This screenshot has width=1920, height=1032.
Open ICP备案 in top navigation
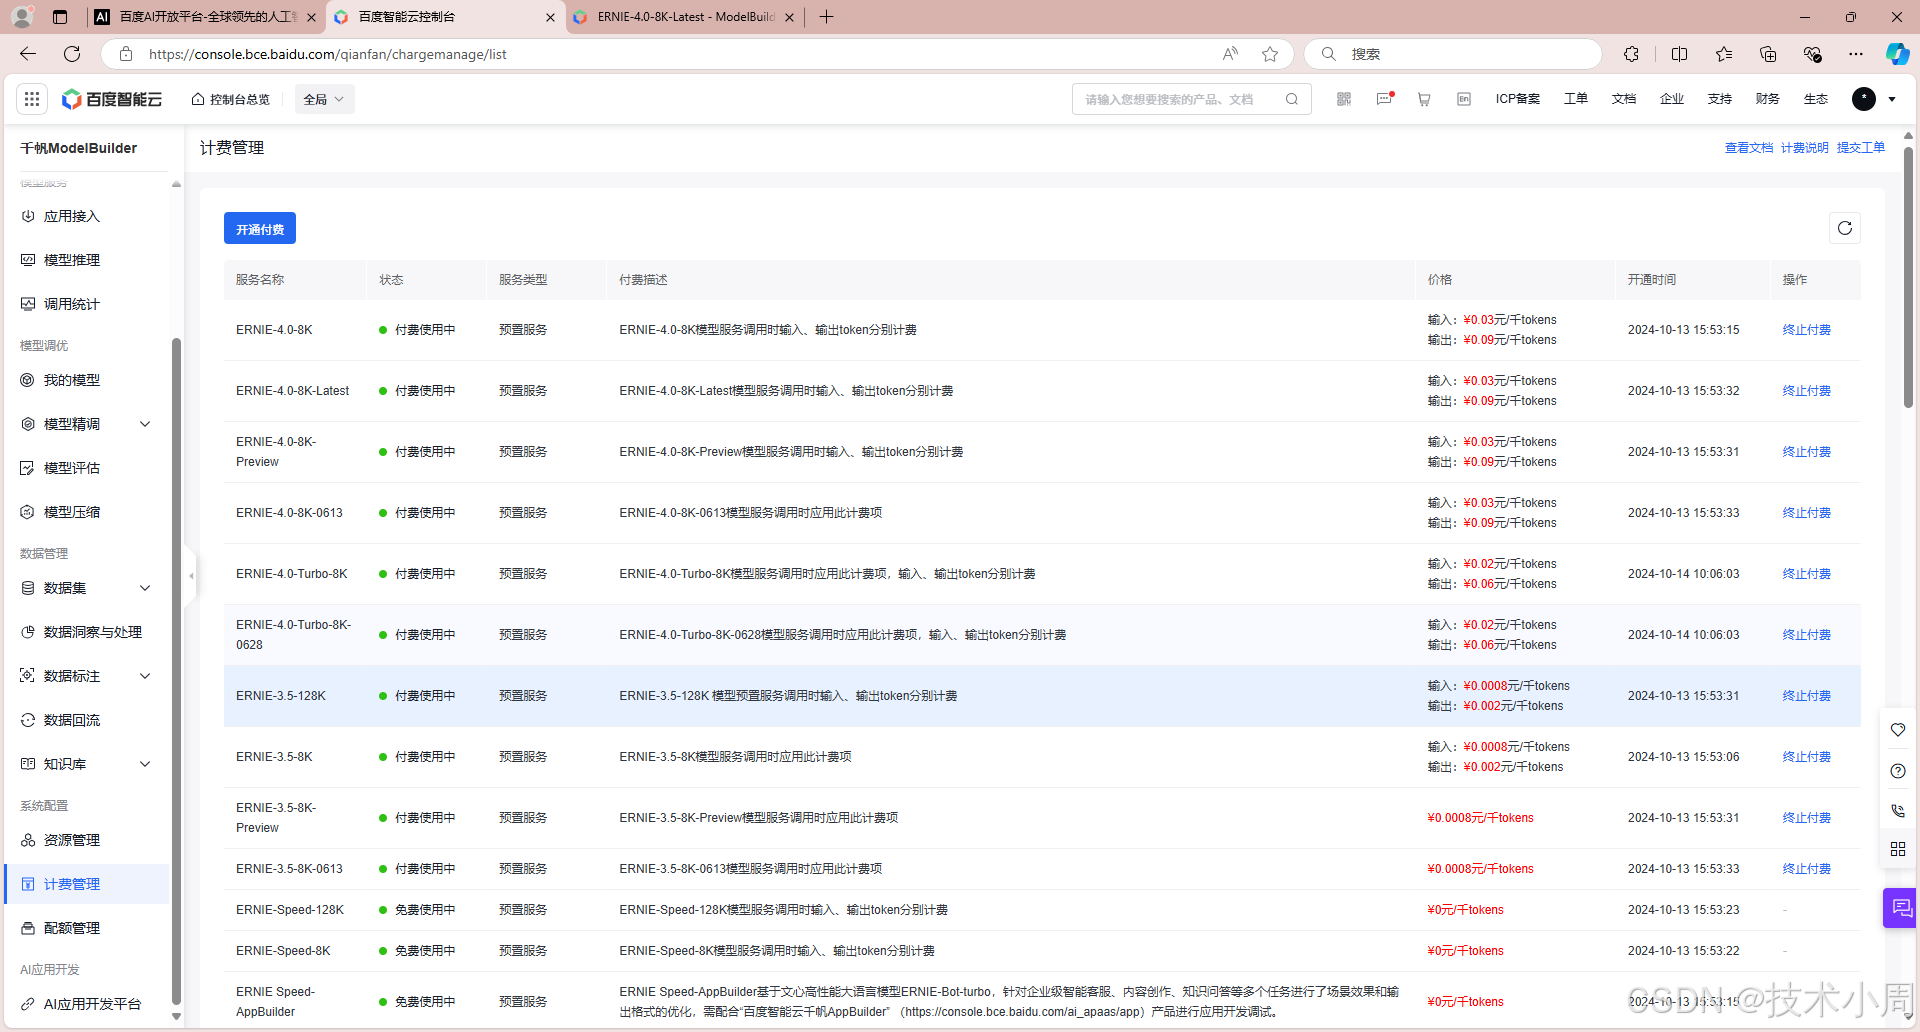click(x=1518, y=99)
